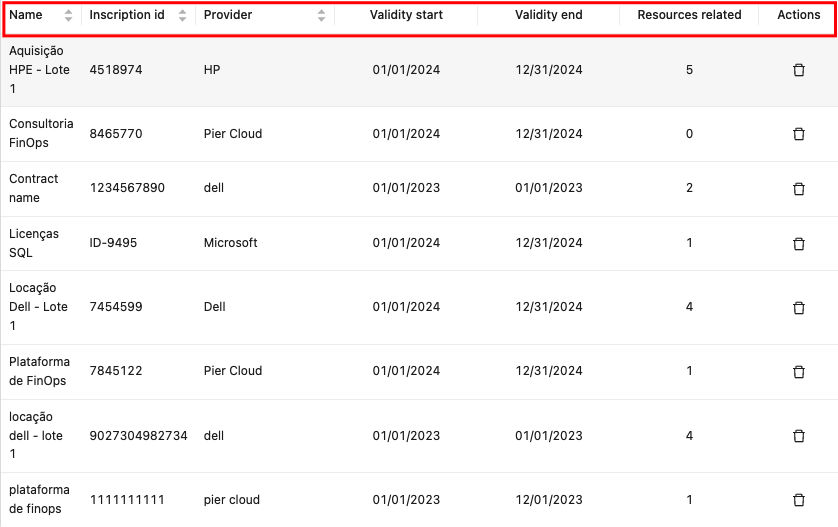Screen dimensions: 838x527
Task: Toggle sort arrows on Provider column
Action: tap(321, 16)
